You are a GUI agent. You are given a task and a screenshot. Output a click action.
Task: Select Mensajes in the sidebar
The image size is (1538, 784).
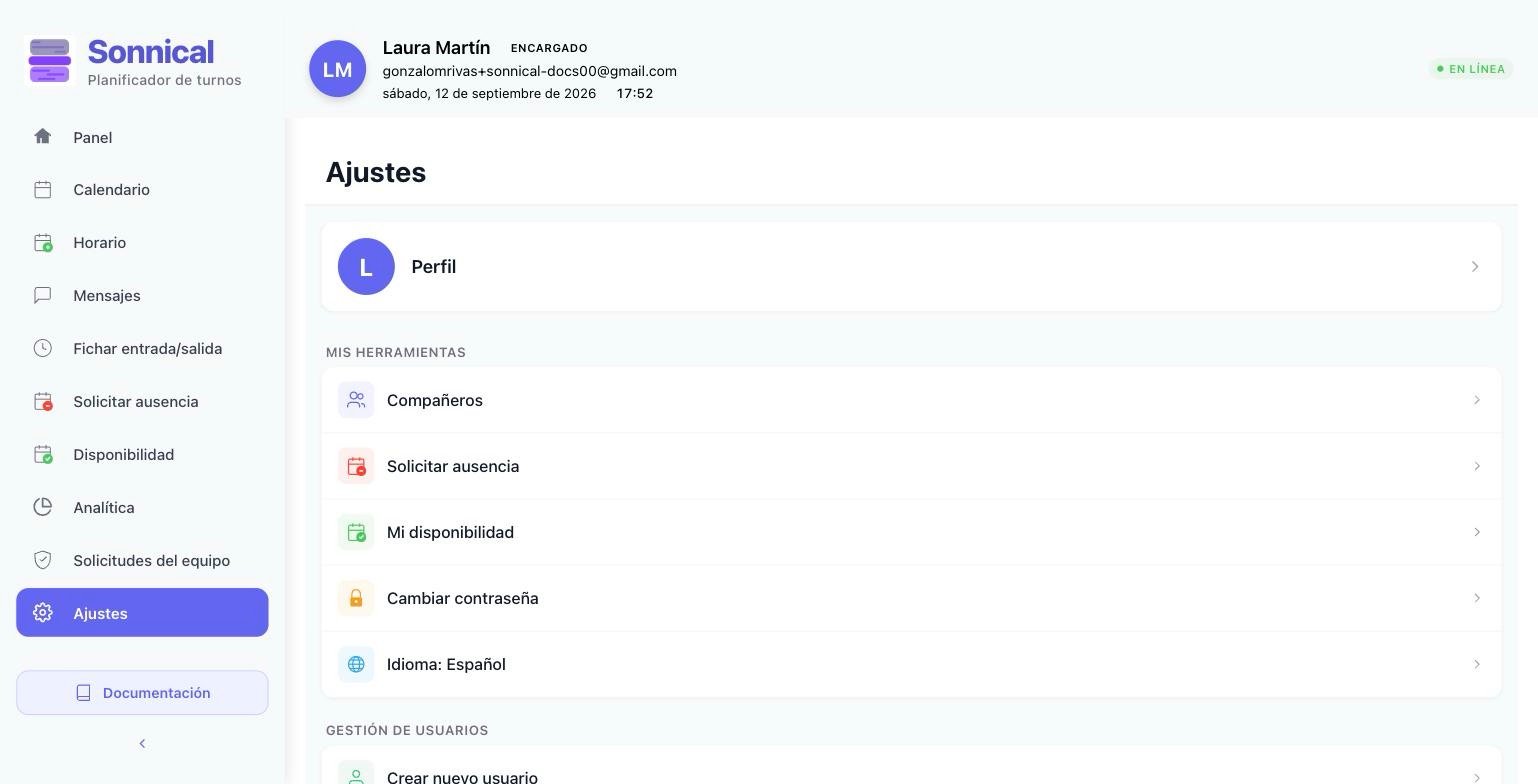coord(142,295)
